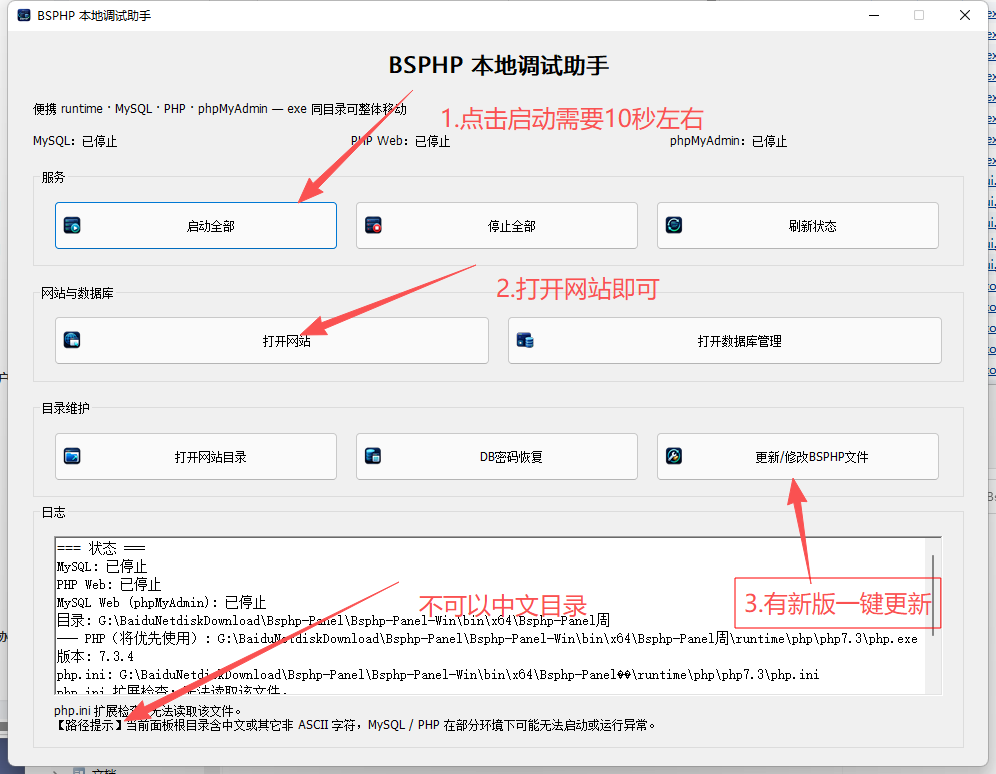996x774 pixels.
Task: Close the BSPHP window
Action: pyautogui.click(x=965, y=15)
